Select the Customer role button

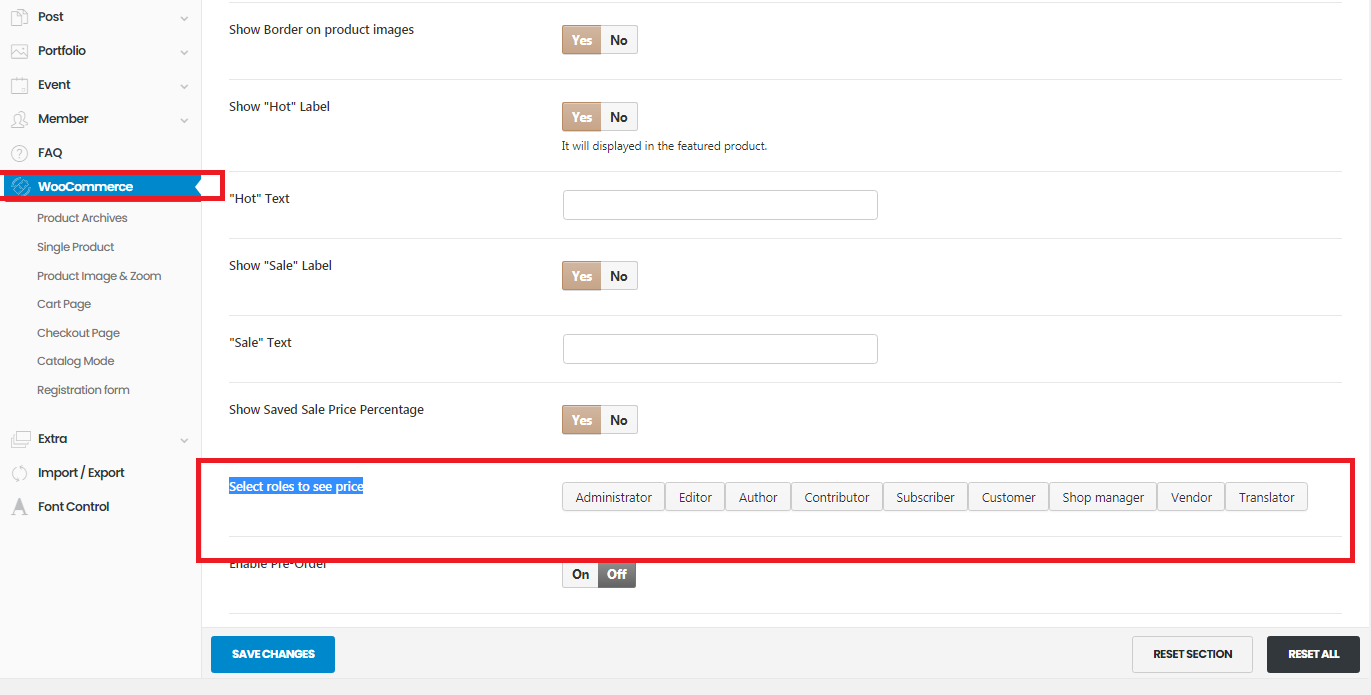pos(1008,497)
